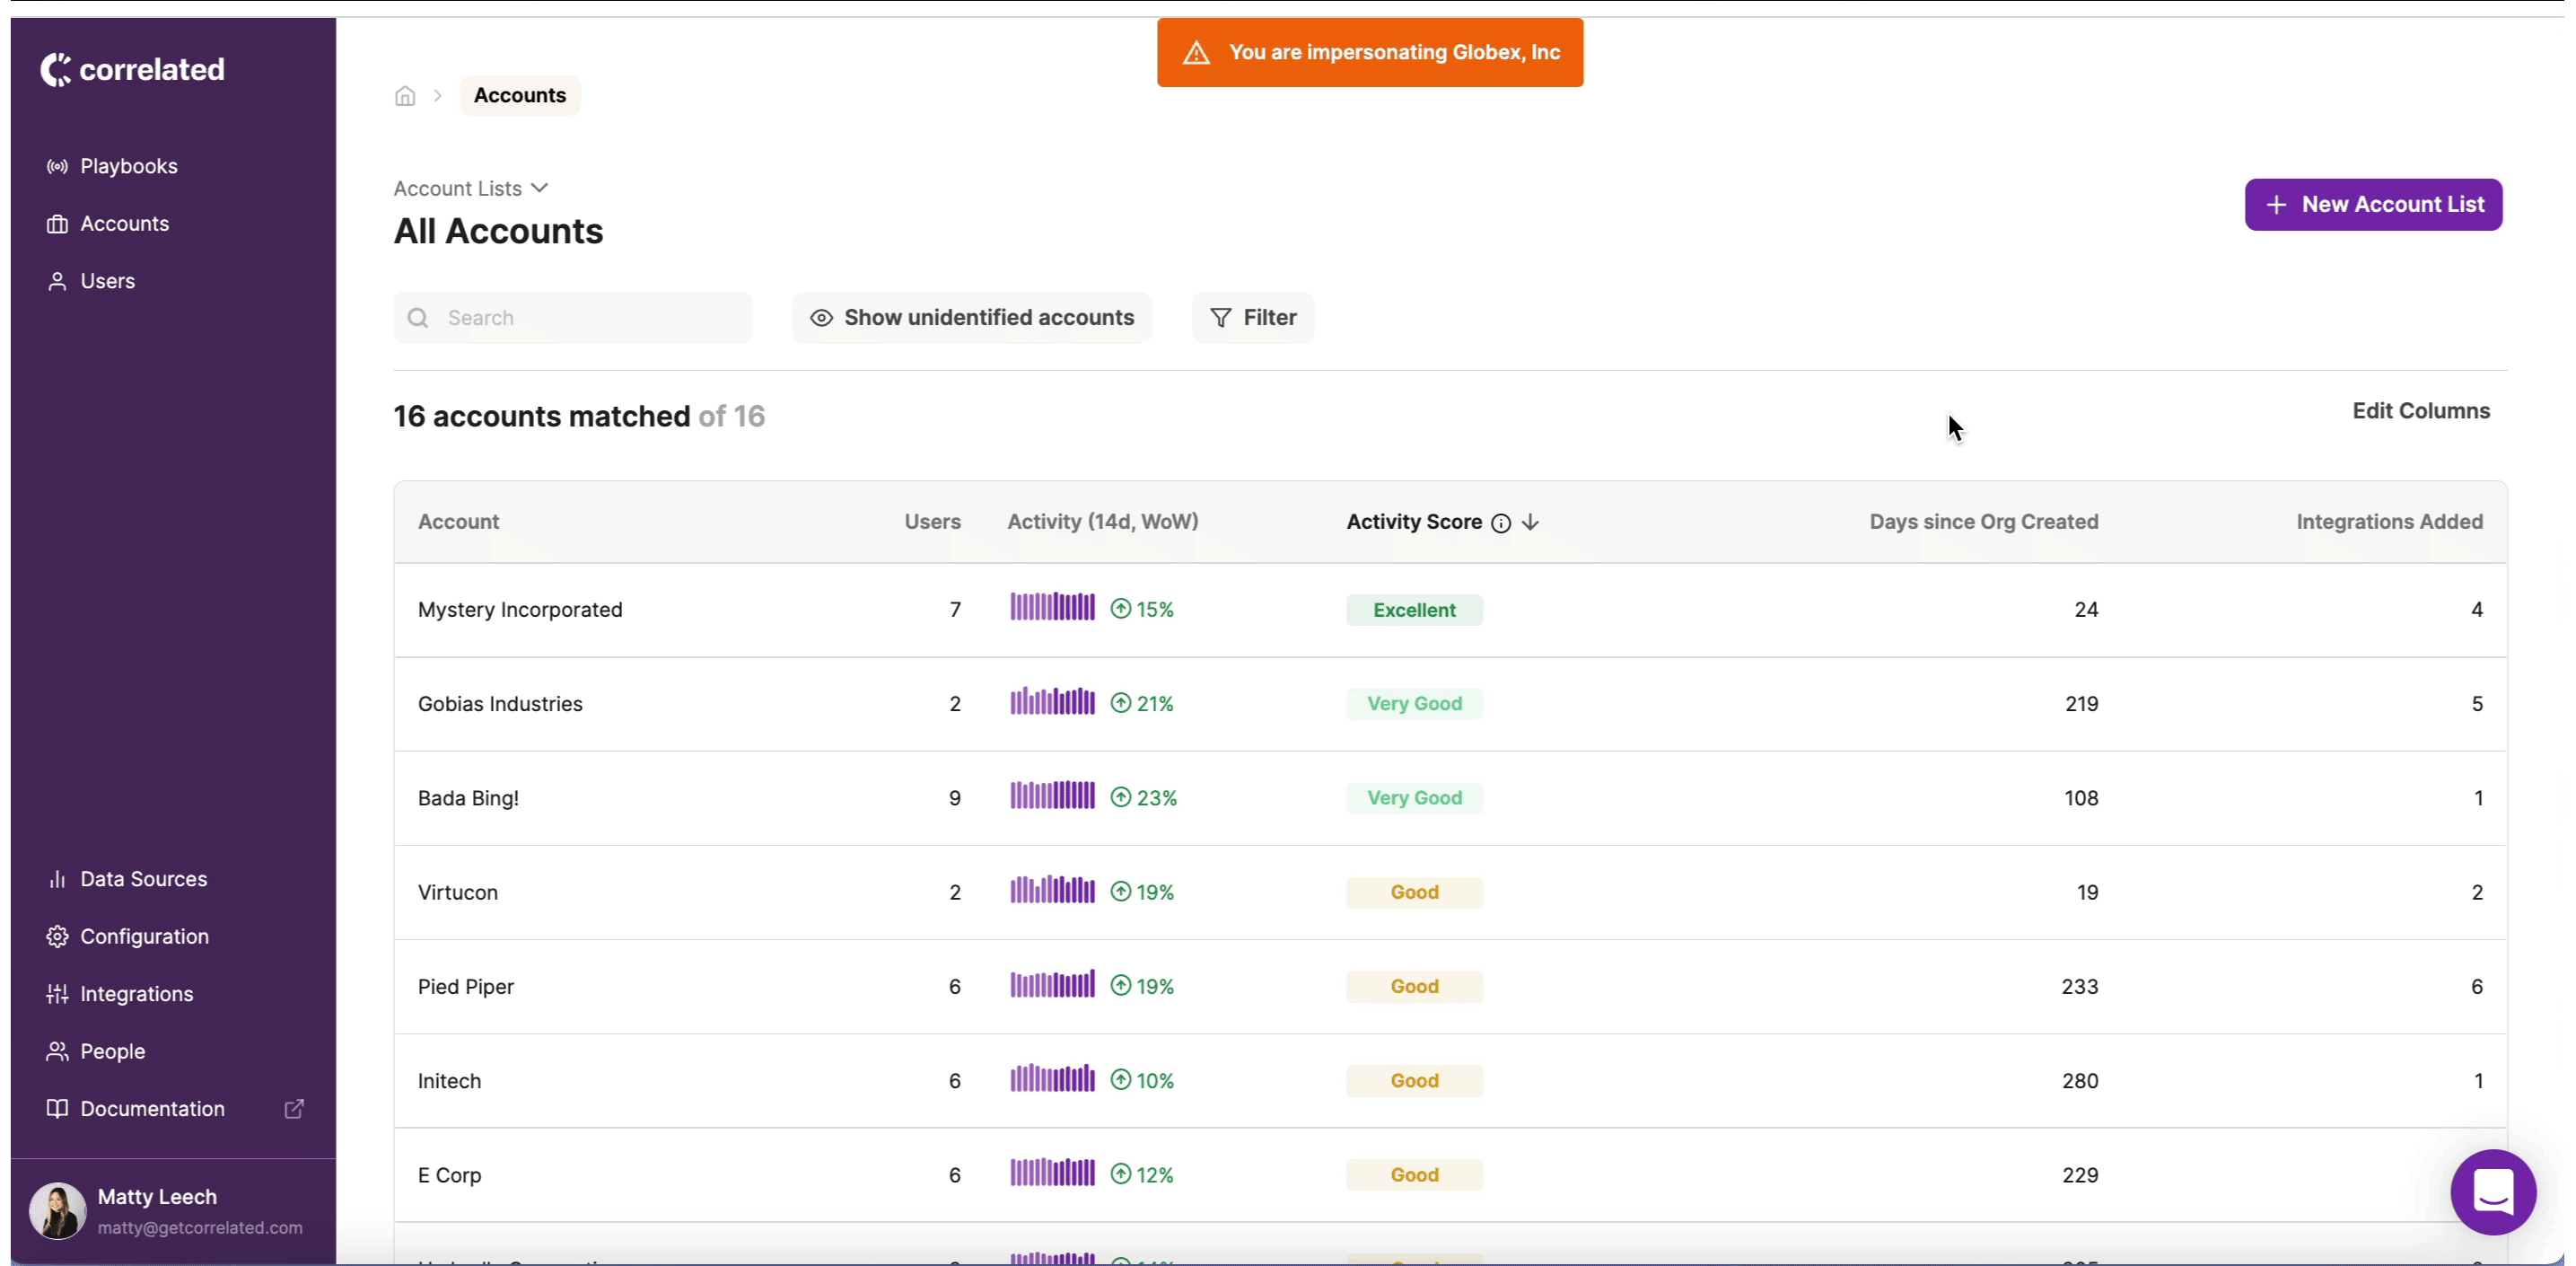The image size is (2576, 1266).
Task: Click the matty@getcorrelated.com email text
Action: coord(200,1228)
